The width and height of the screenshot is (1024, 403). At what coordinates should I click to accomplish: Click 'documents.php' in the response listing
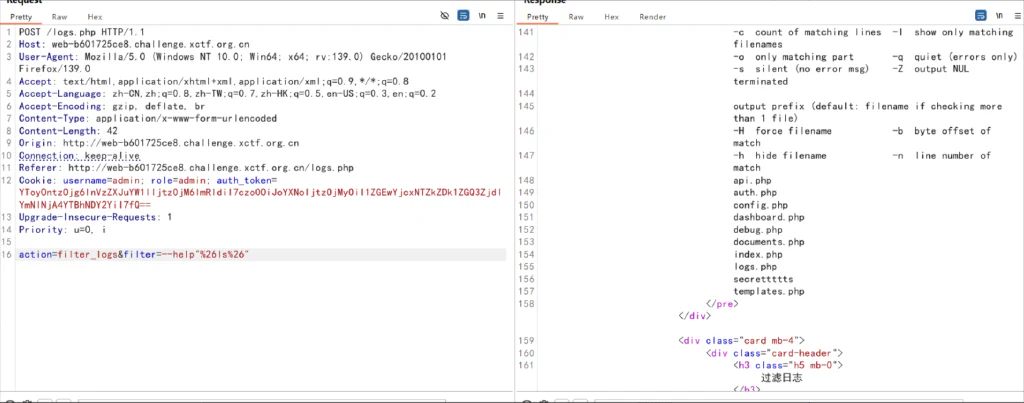pyautogui.click(x=769, y=242)
